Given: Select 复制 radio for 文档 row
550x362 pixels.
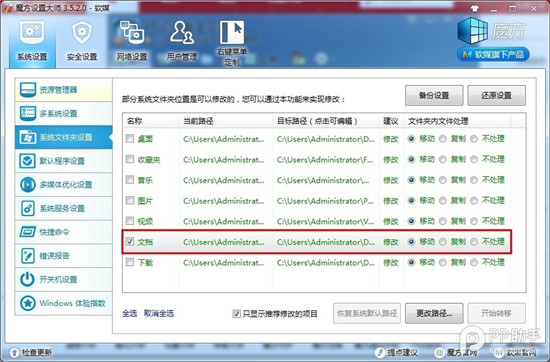Looking at the screenshot, I should point(443,242).
